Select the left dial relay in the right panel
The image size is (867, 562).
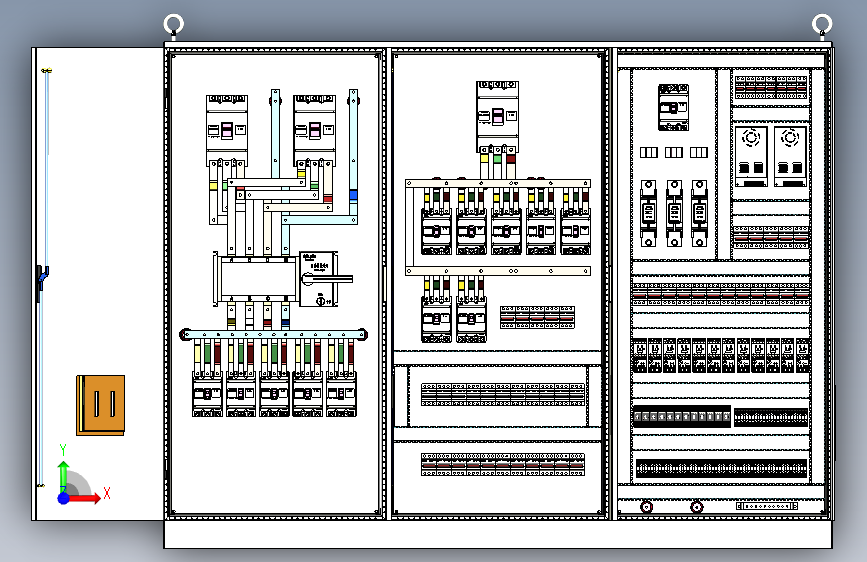[751, 157]
